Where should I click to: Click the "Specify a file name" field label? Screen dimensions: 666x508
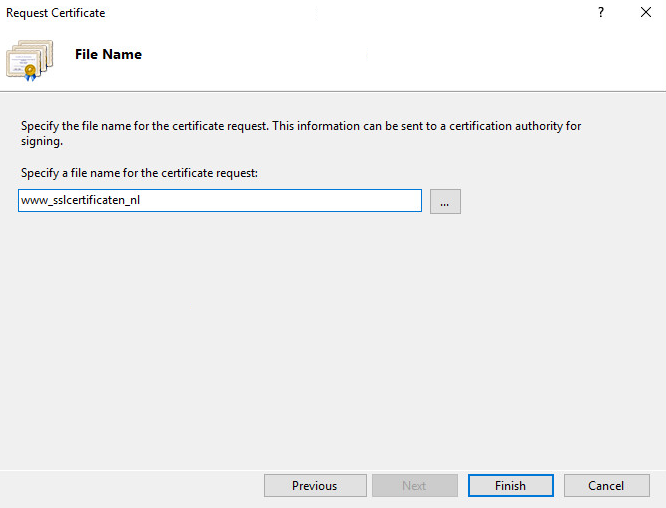[139, 173]
